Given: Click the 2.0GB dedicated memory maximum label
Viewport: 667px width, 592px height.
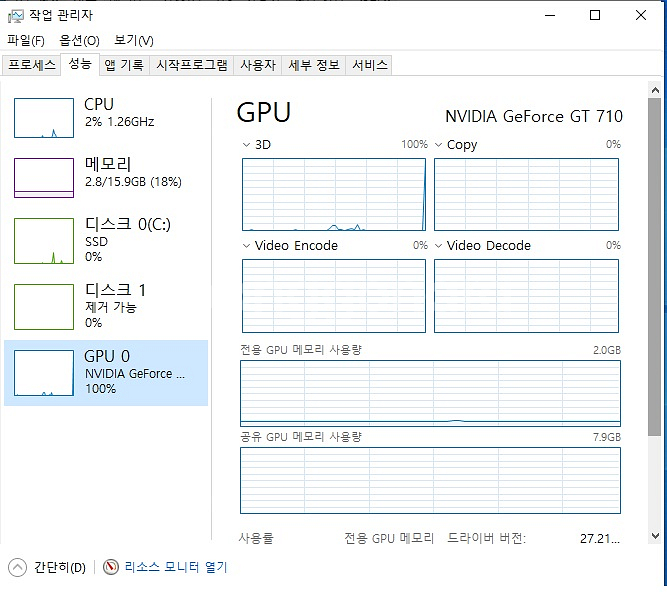Looking at the screenshot, I should coord(607,350).
